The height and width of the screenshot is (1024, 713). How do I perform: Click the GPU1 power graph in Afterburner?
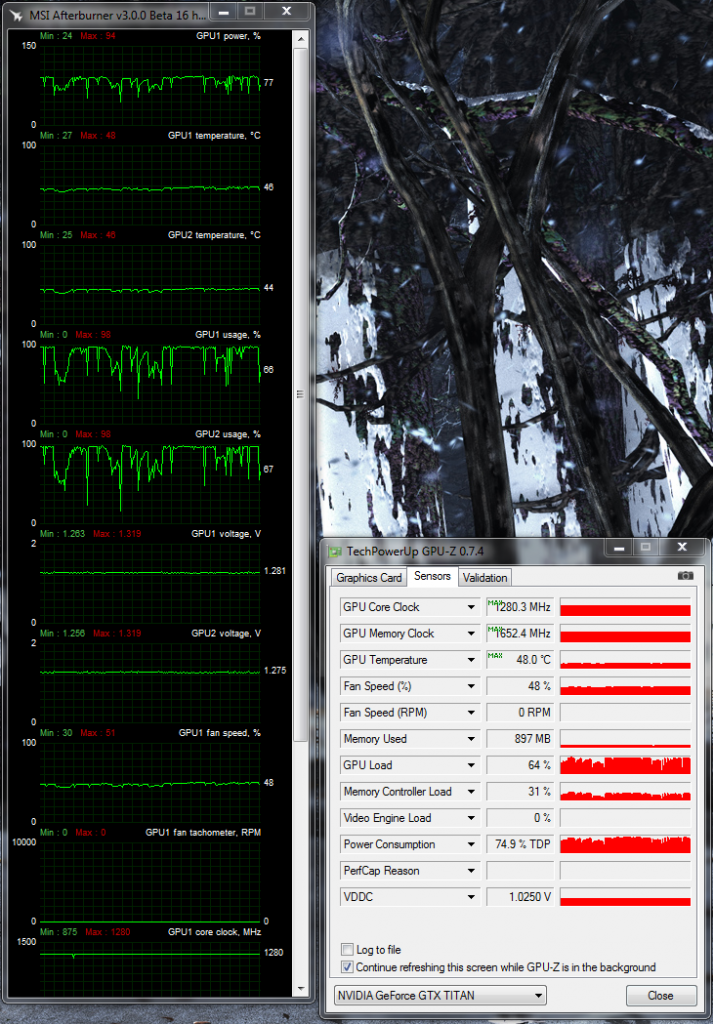150,85
